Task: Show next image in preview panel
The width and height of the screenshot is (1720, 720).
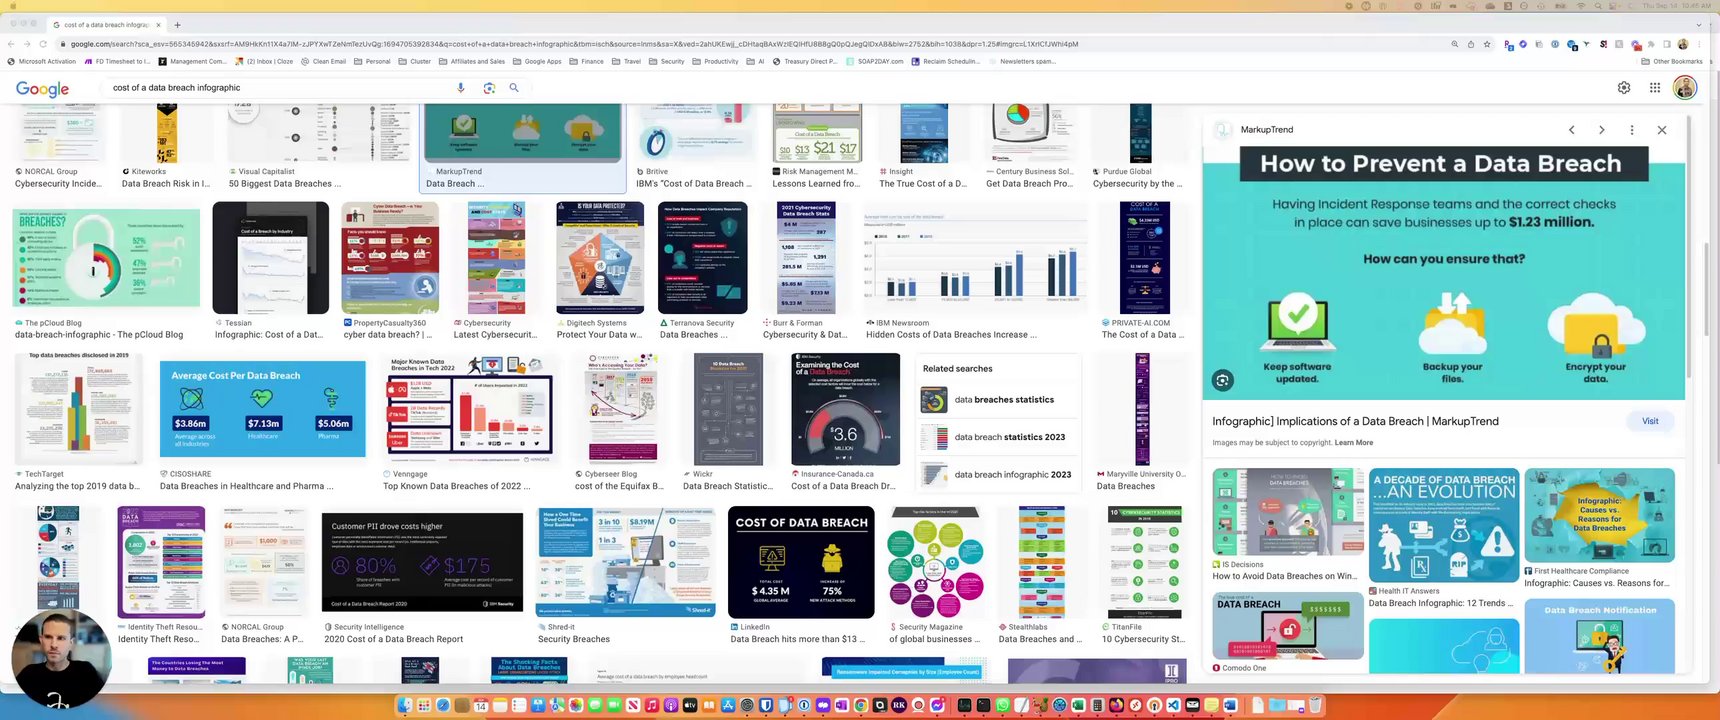Action: coord(1602,130)
